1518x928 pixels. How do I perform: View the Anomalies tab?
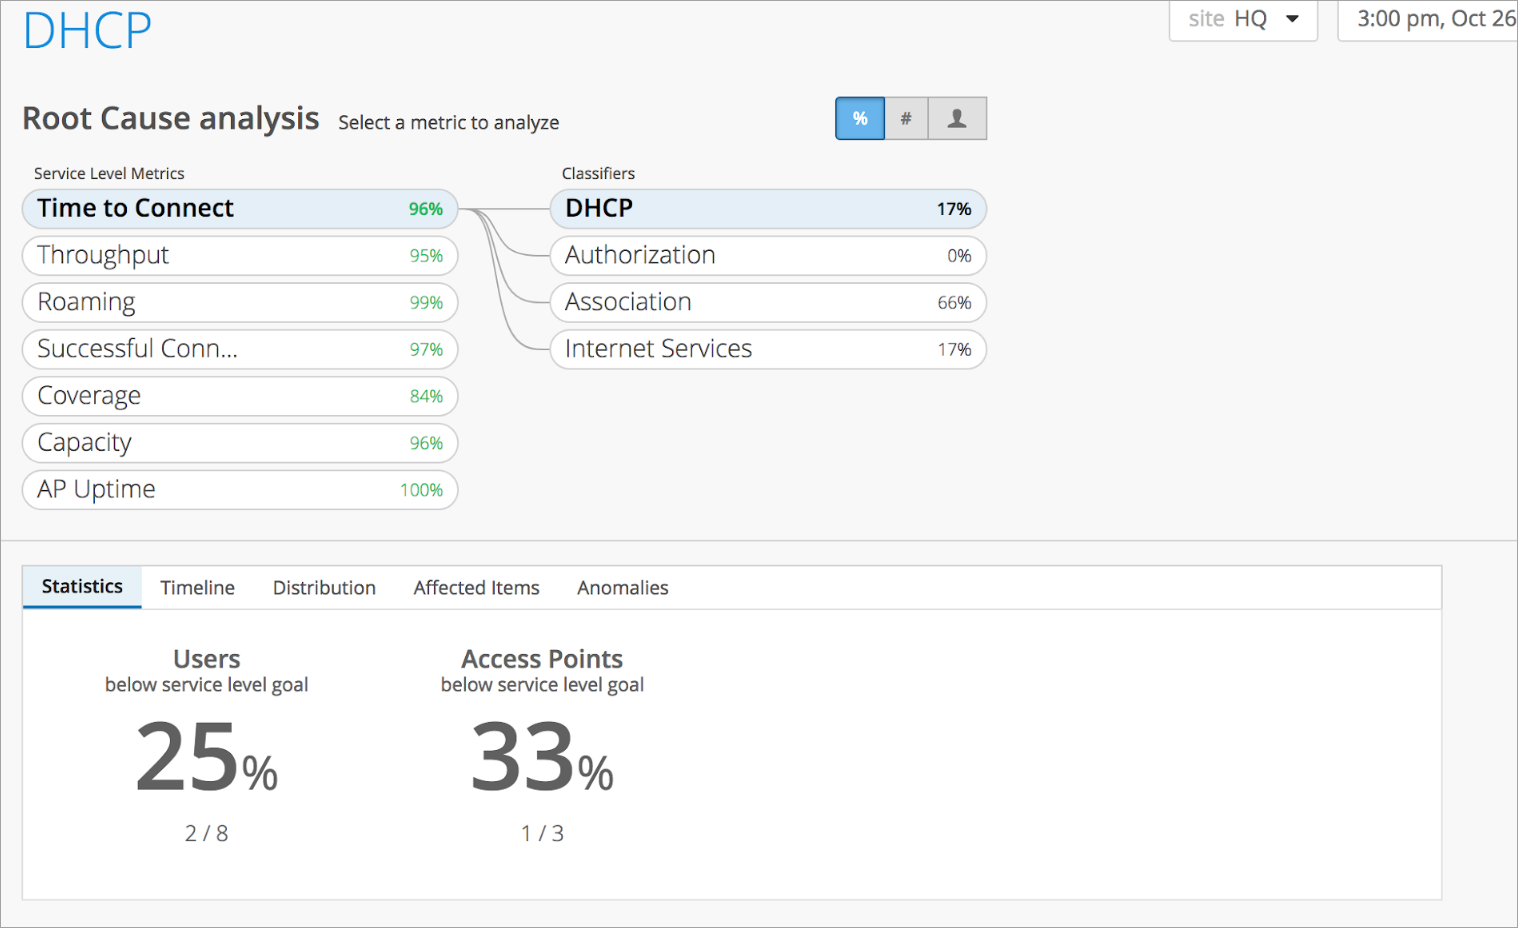[x=622, y=588]
